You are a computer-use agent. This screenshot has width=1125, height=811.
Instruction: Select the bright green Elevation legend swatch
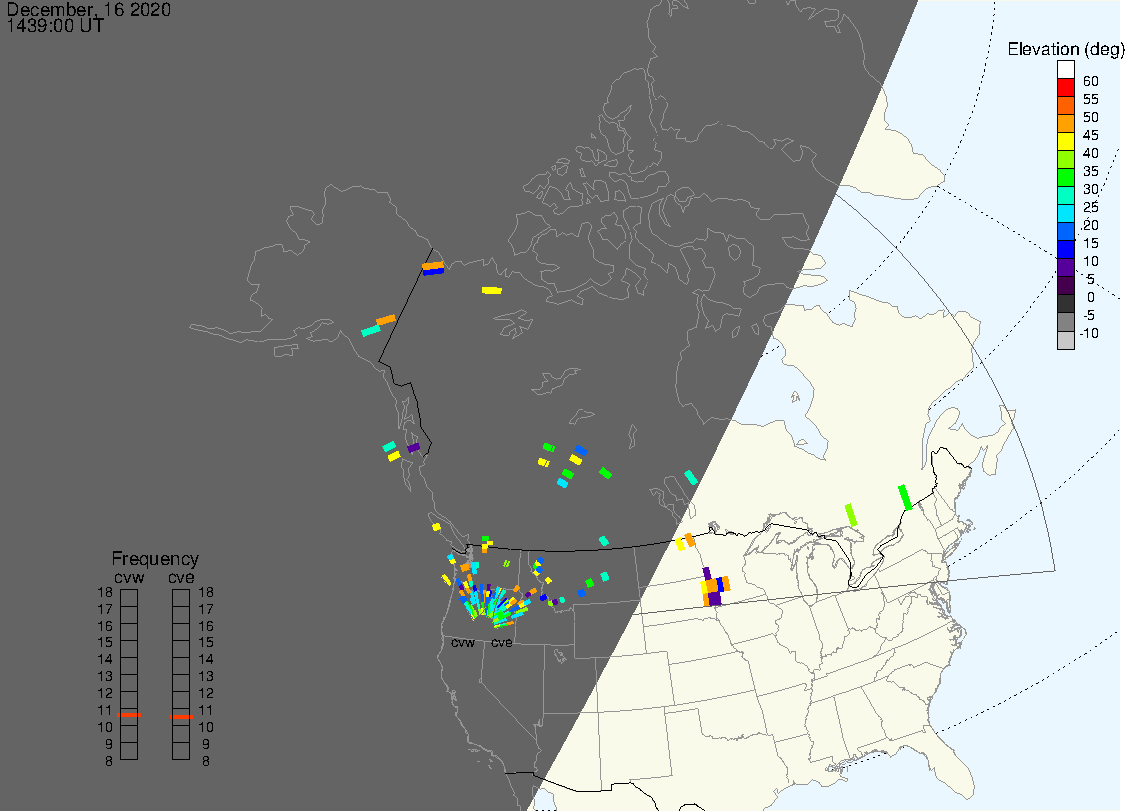tap(1065, 177)
